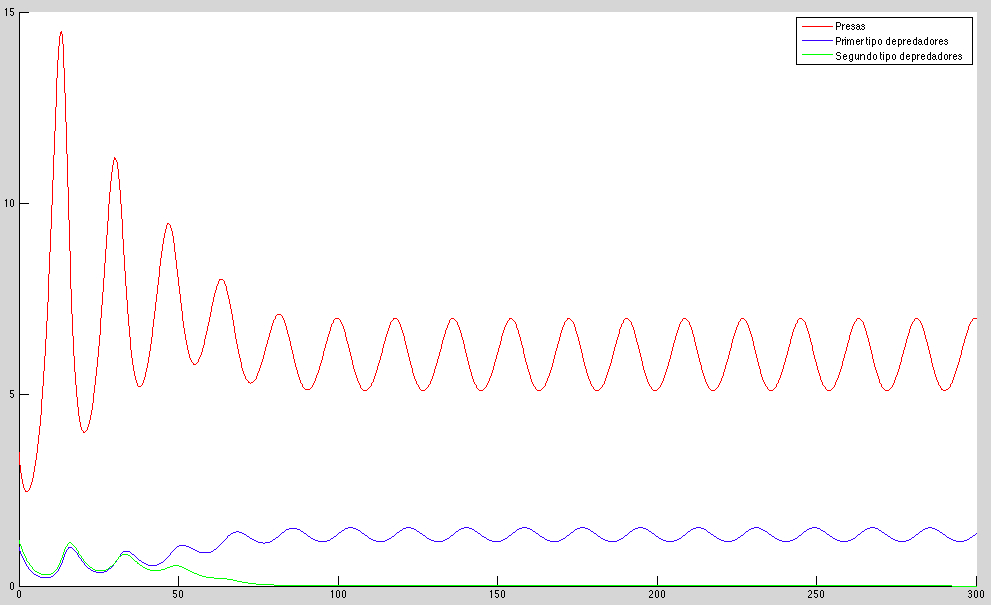The width and height of the screenshot is (991, 605).
Task: Click the deepest red trough after the first peak
Action: tap(85, 432)
